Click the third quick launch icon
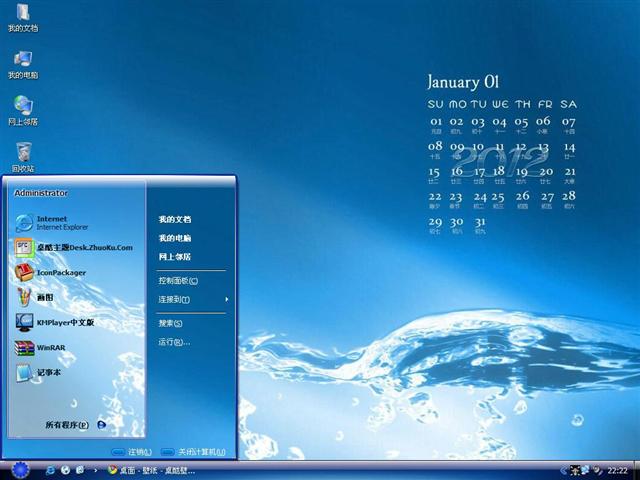 (x=80, y=470)
